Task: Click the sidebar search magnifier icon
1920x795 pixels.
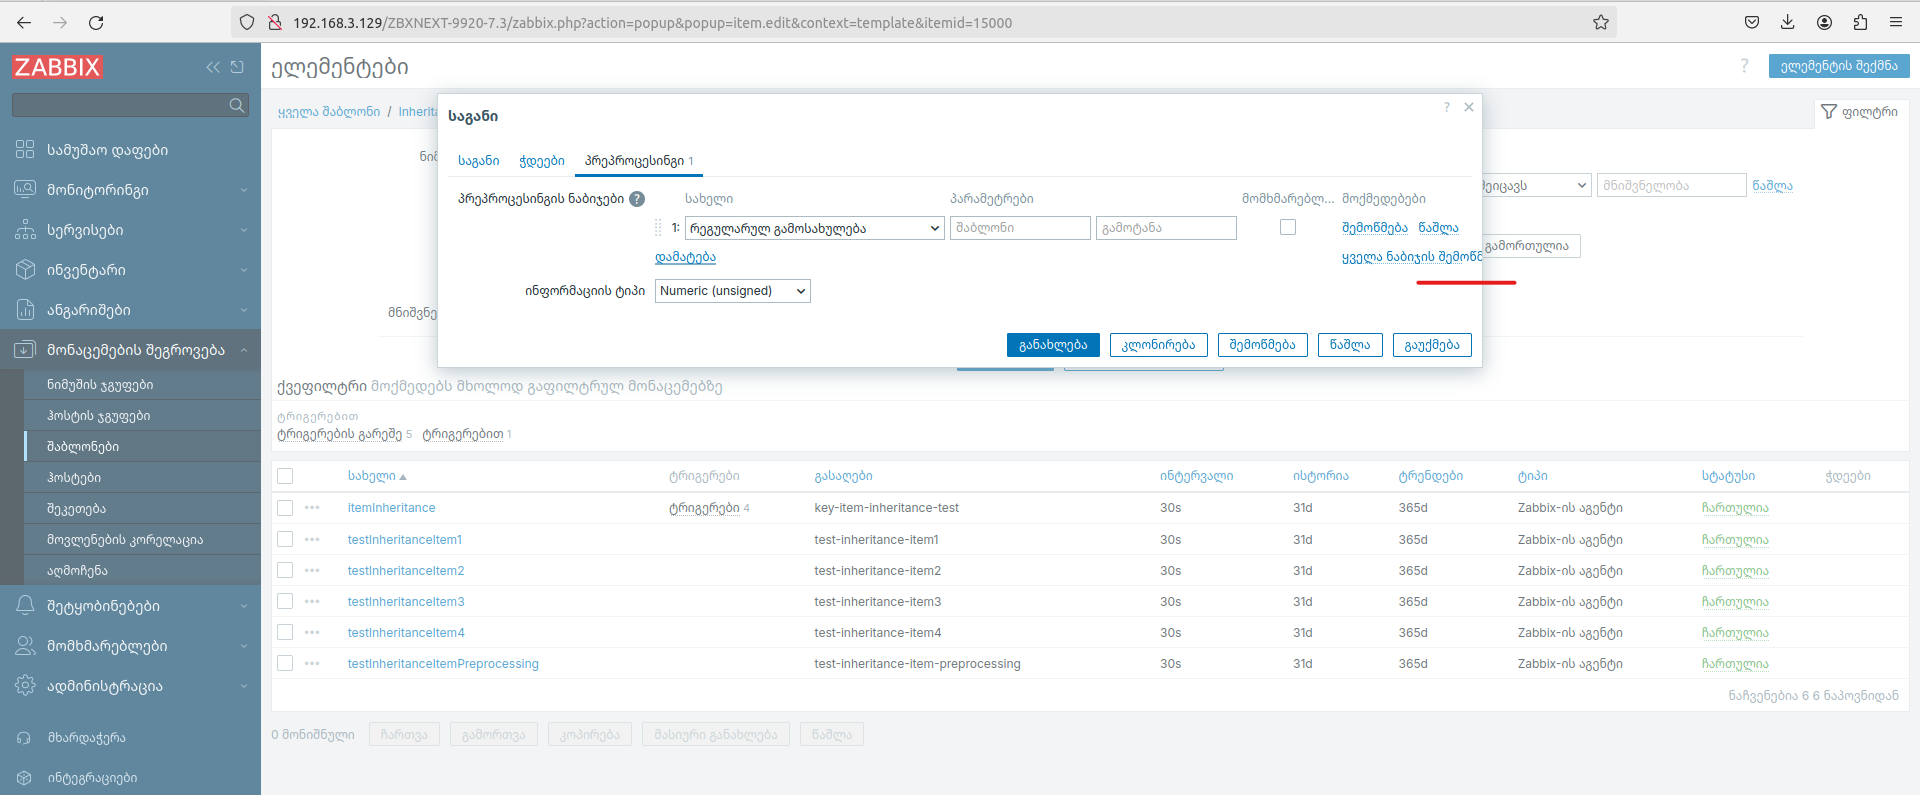Action: click(x=237, y=105)
